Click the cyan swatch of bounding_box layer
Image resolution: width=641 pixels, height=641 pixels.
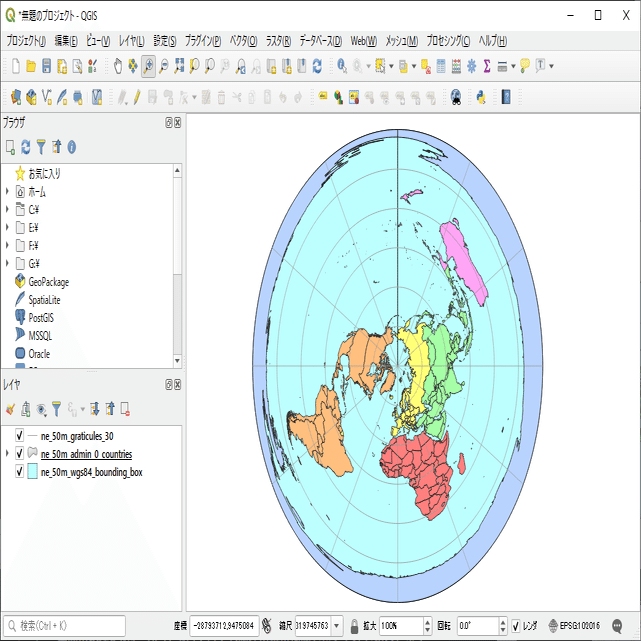[x=32, y=471]
